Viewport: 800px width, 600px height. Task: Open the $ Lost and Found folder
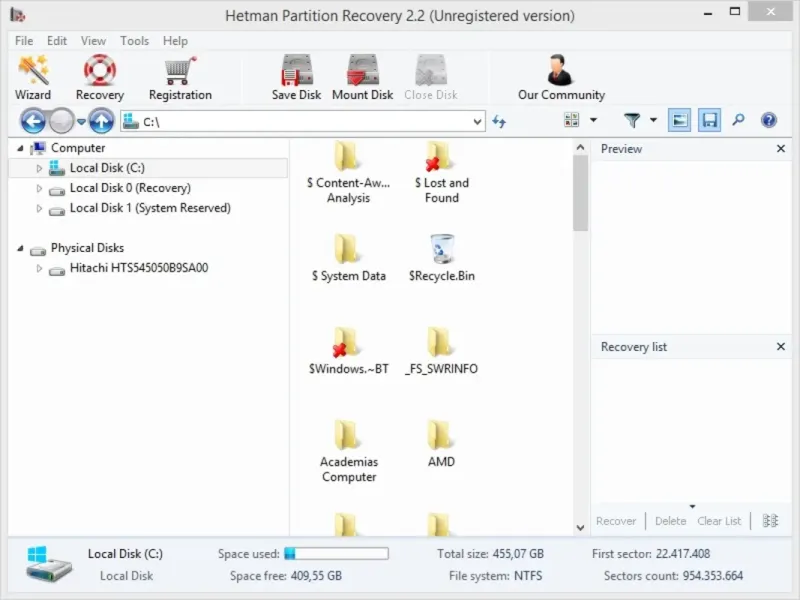441,173
